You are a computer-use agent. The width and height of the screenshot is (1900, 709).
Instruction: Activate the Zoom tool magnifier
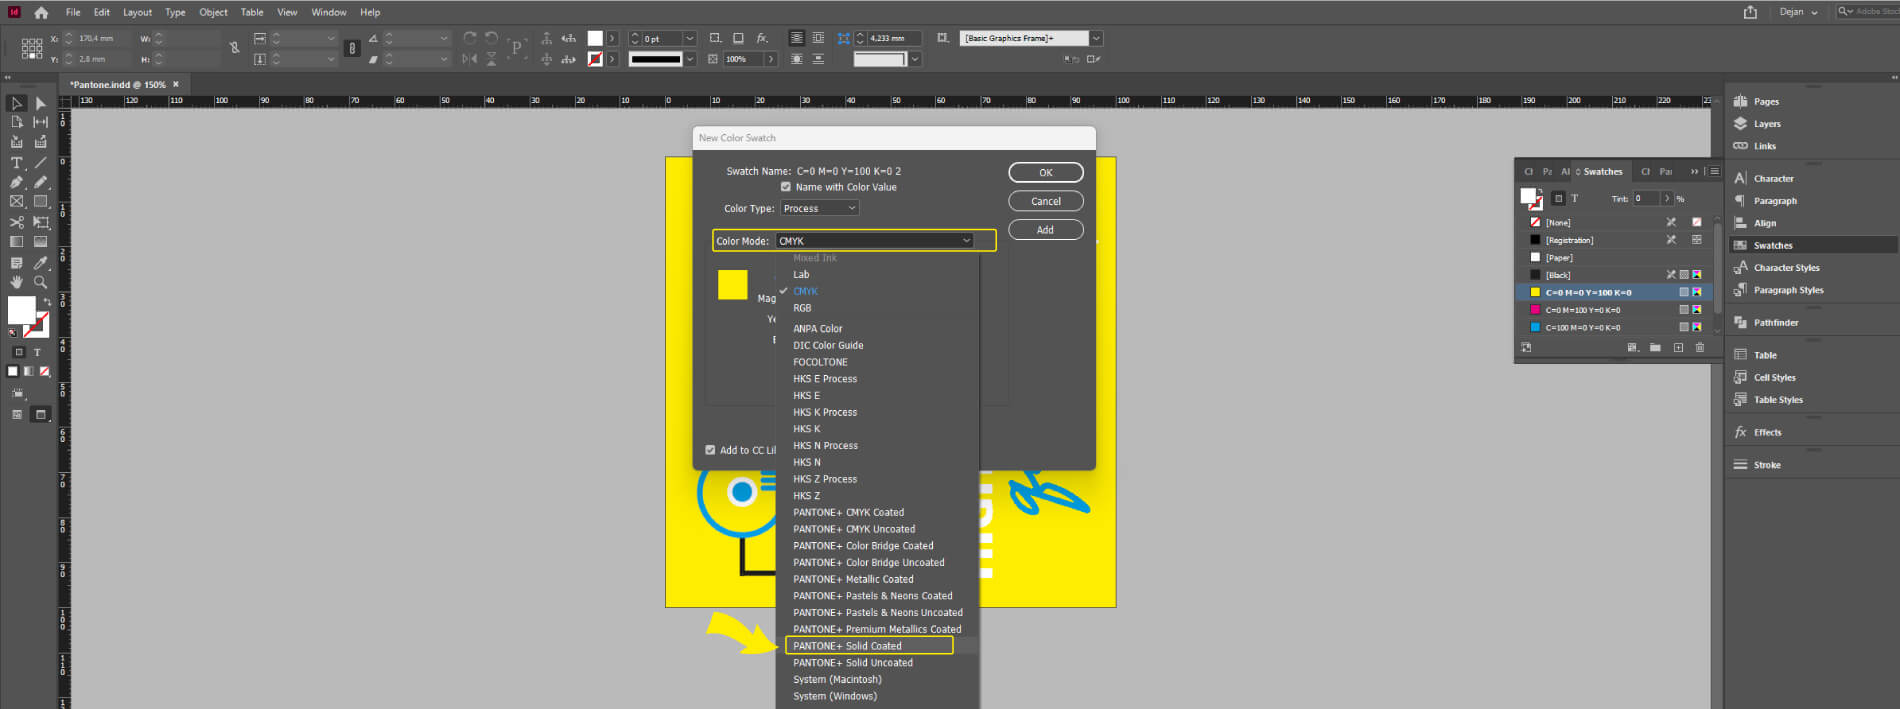coord(40,283)
